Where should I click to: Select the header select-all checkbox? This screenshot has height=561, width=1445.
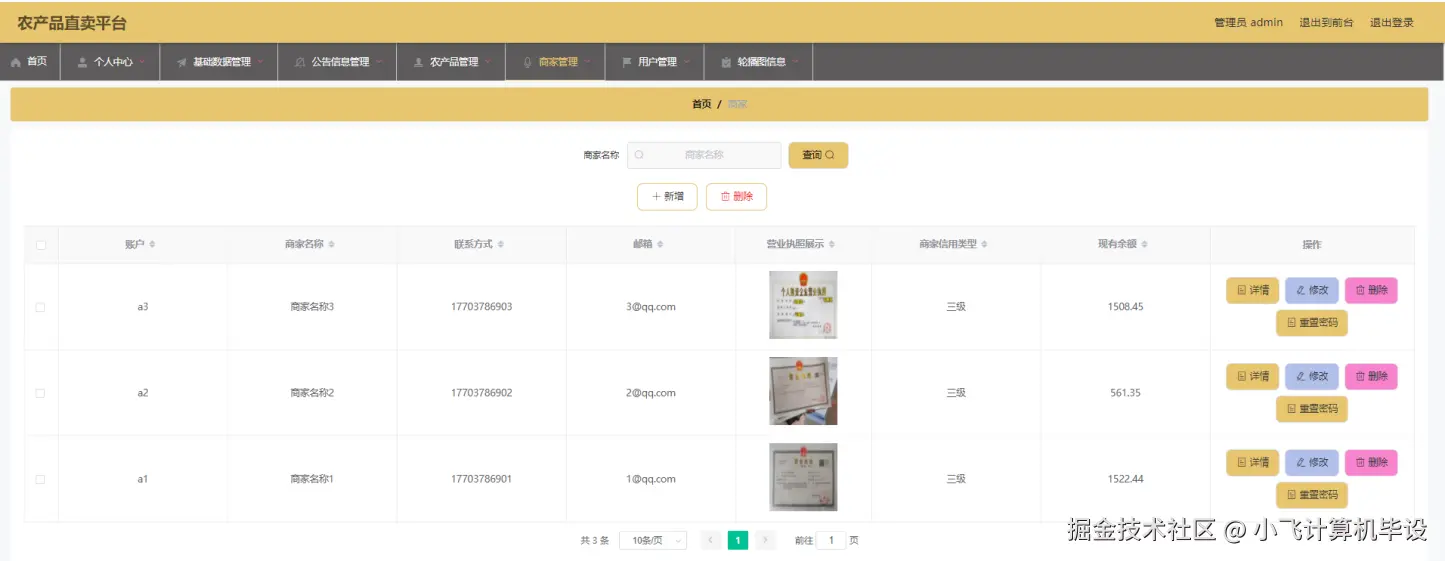(41, 245)
